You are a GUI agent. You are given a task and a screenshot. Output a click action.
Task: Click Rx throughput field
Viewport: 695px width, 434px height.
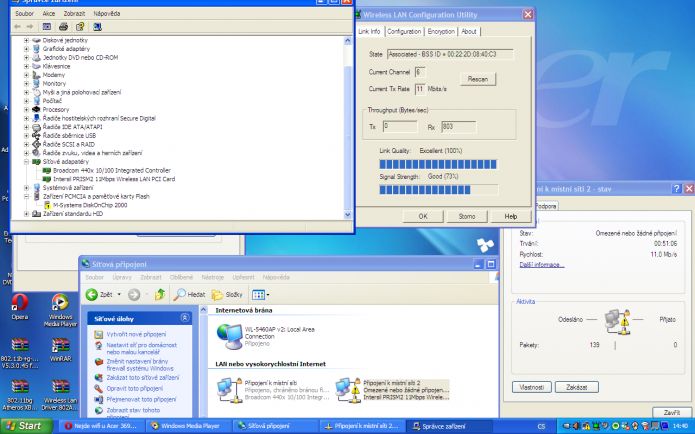(x=459, y=127)
